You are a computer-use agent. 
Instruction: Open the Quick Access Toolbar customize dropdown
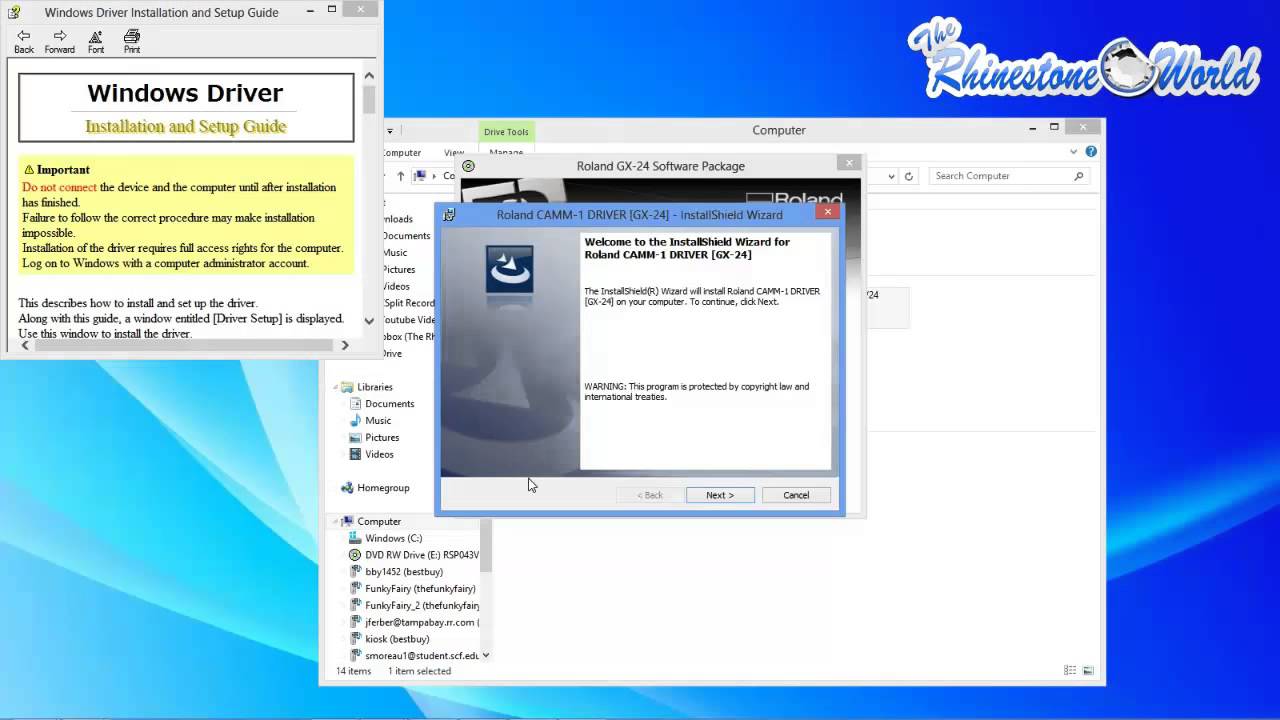pyautogui.click(x=390, y=131)
